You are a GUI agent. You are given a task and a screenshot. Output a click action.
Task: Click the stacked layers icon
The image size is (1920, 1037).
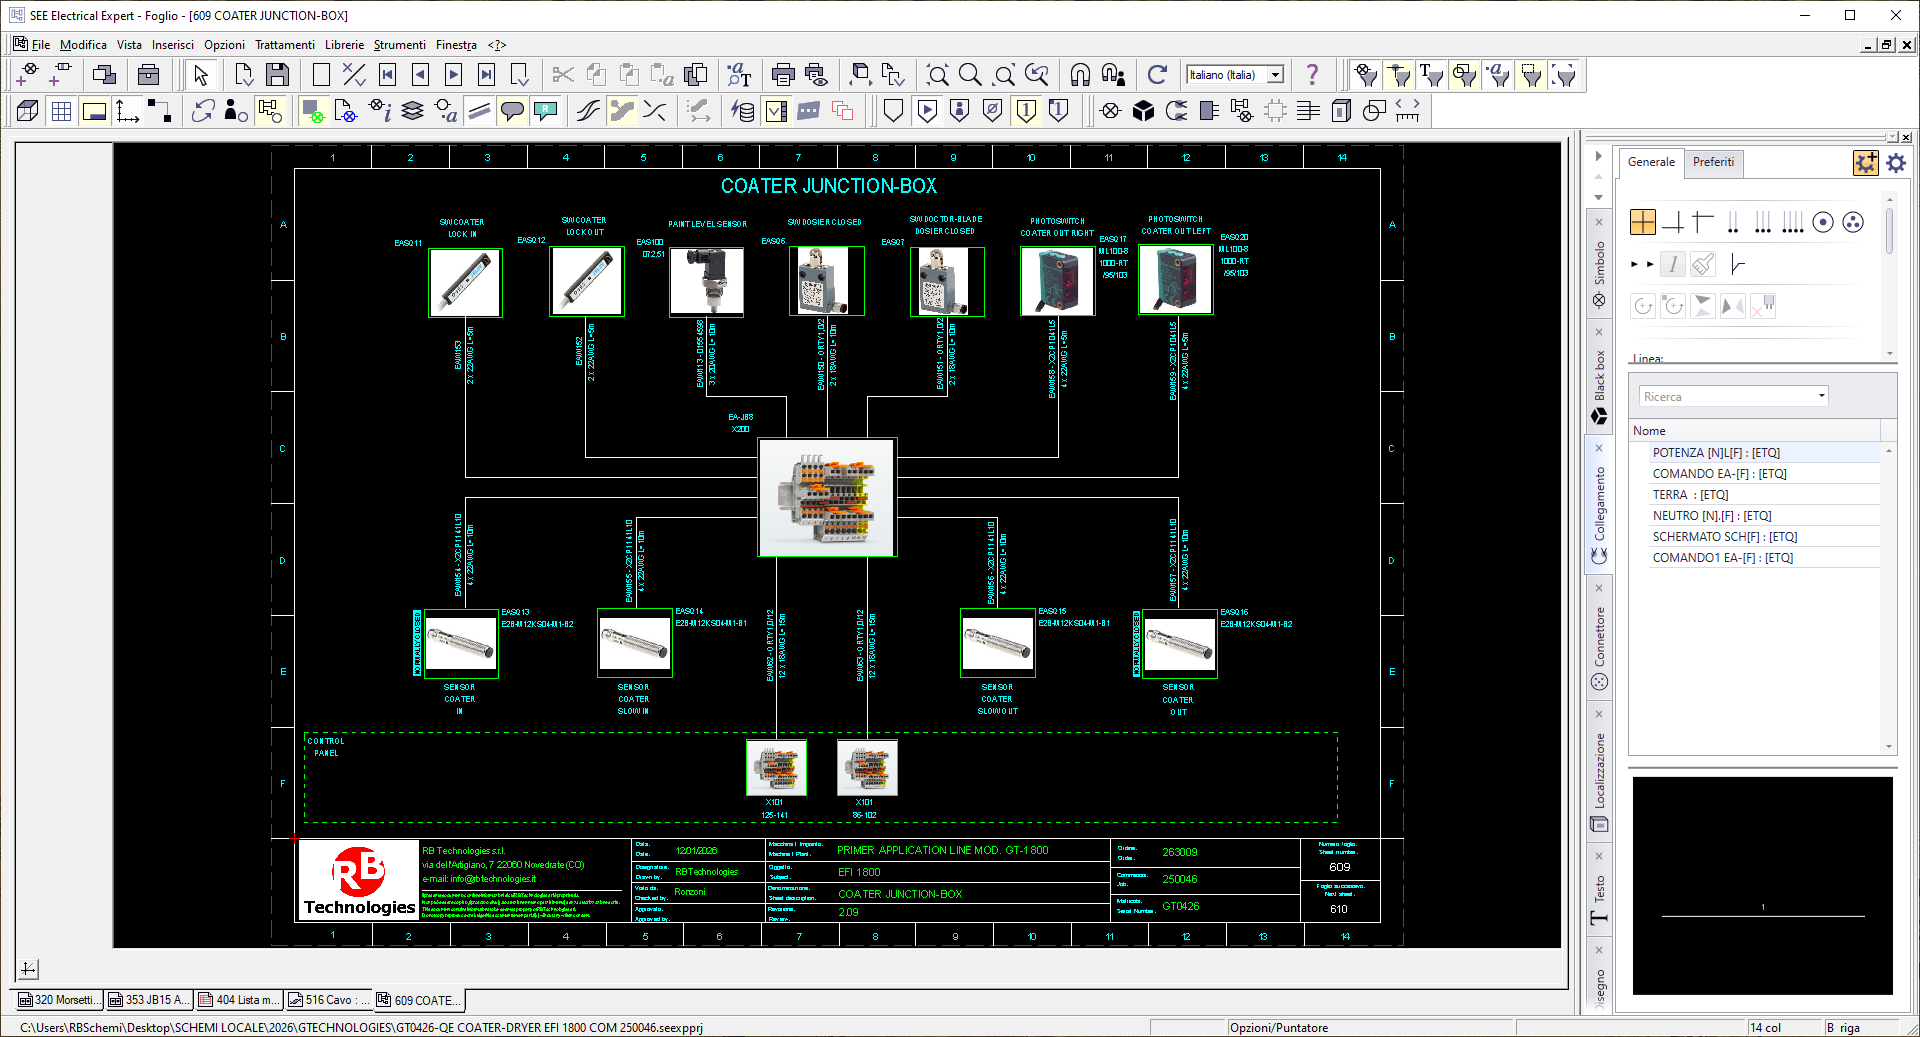412,111
